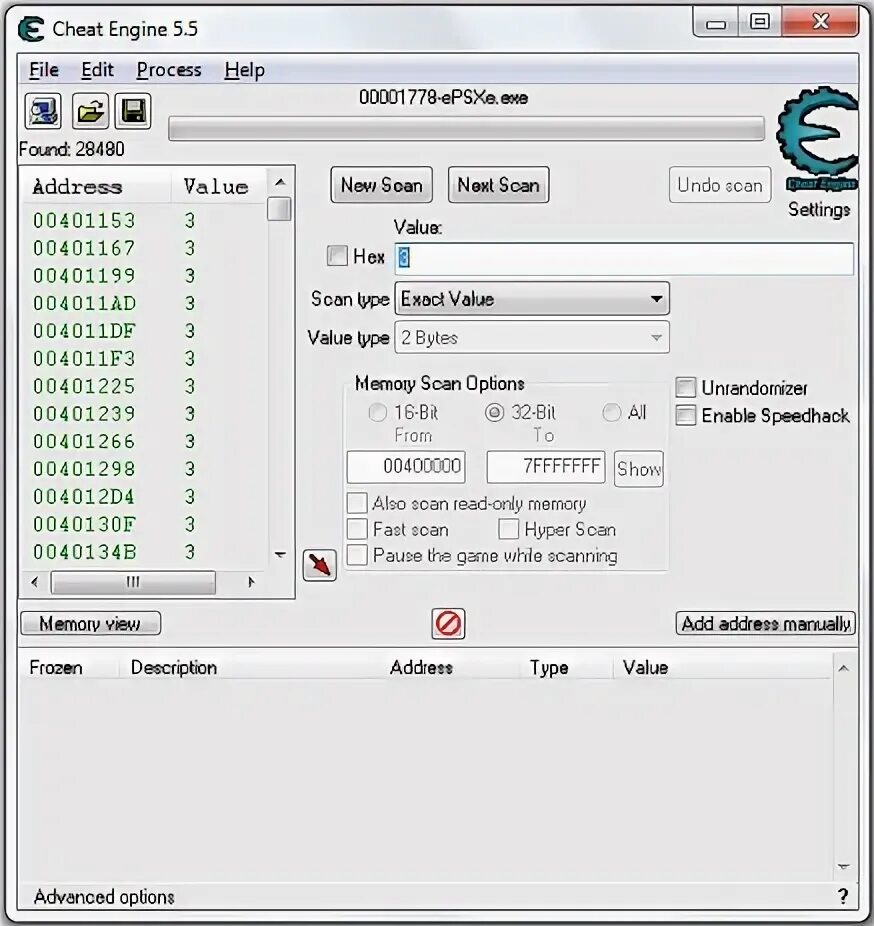Open the File menu
Viewport: 874px width, 926px height.
(x=44, y=70)
